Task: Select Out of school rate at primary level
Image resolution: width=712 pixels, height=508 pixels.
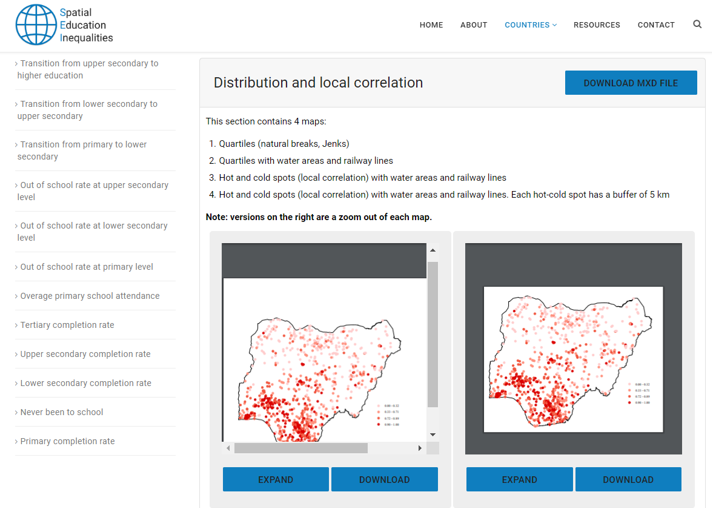Action: click(x=87, y=267)
